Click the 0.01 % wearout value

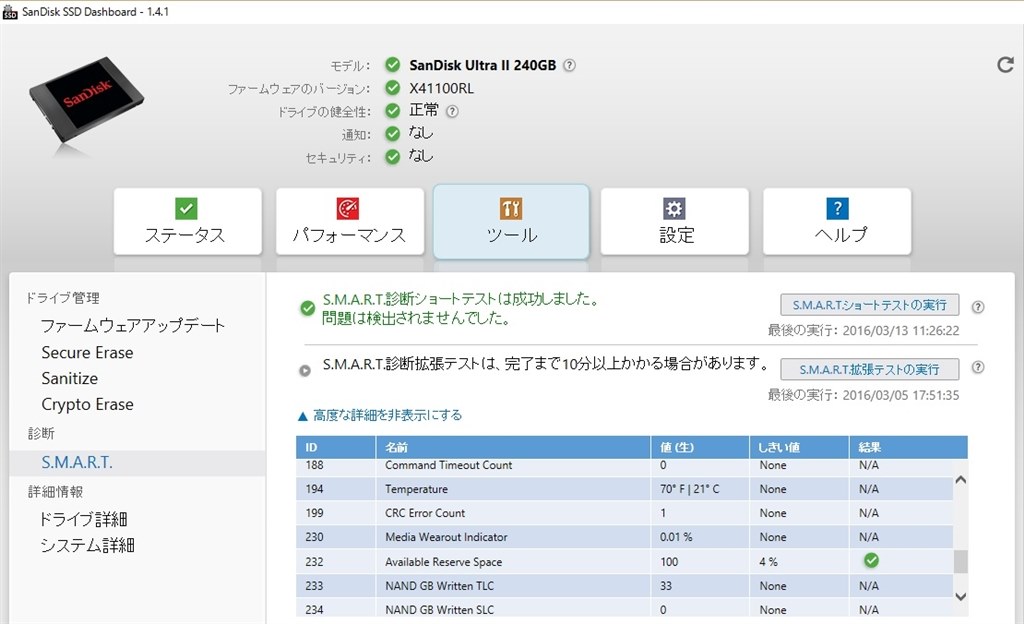[676, 537]
